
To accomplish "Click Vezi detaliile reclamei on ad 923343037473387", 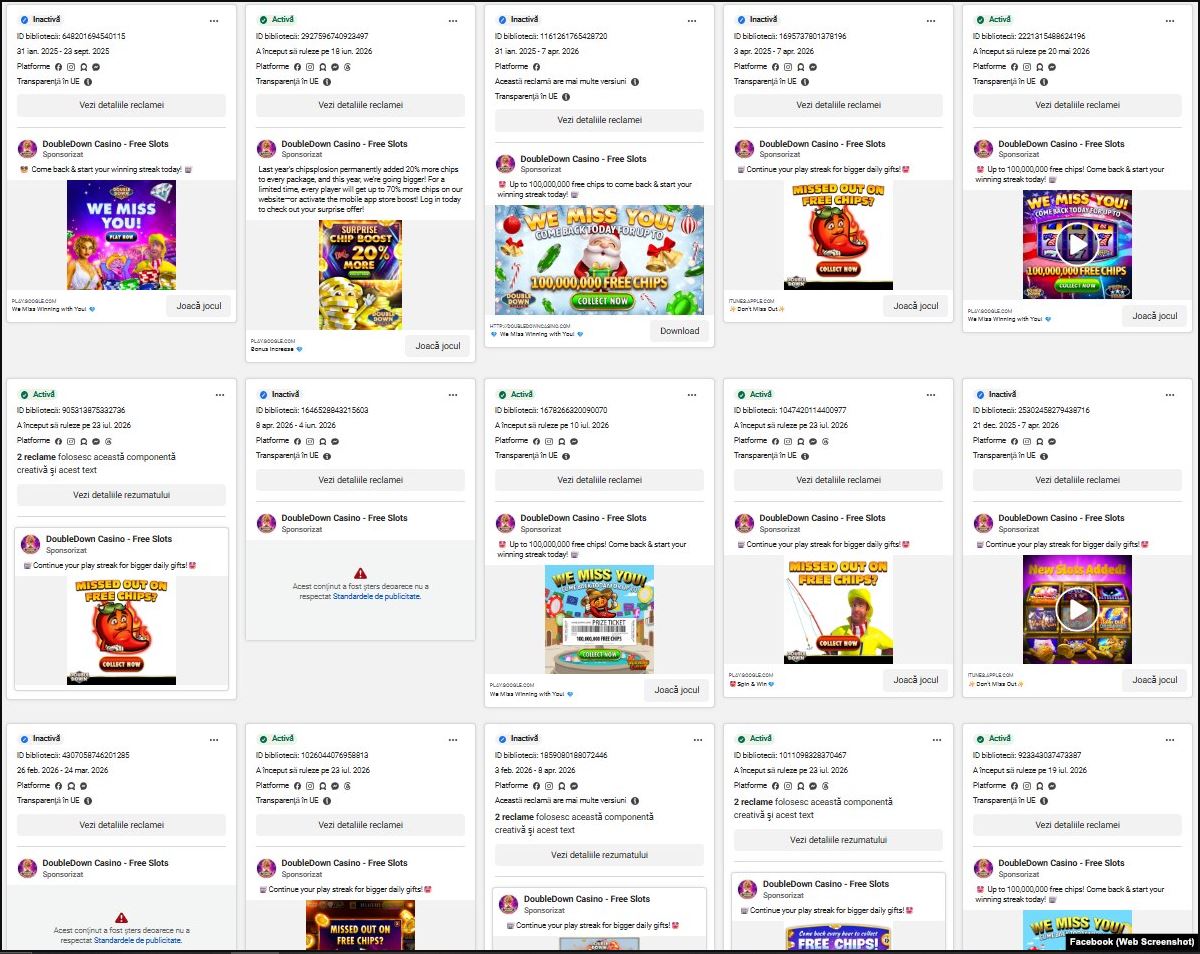I will [1077, 825].
